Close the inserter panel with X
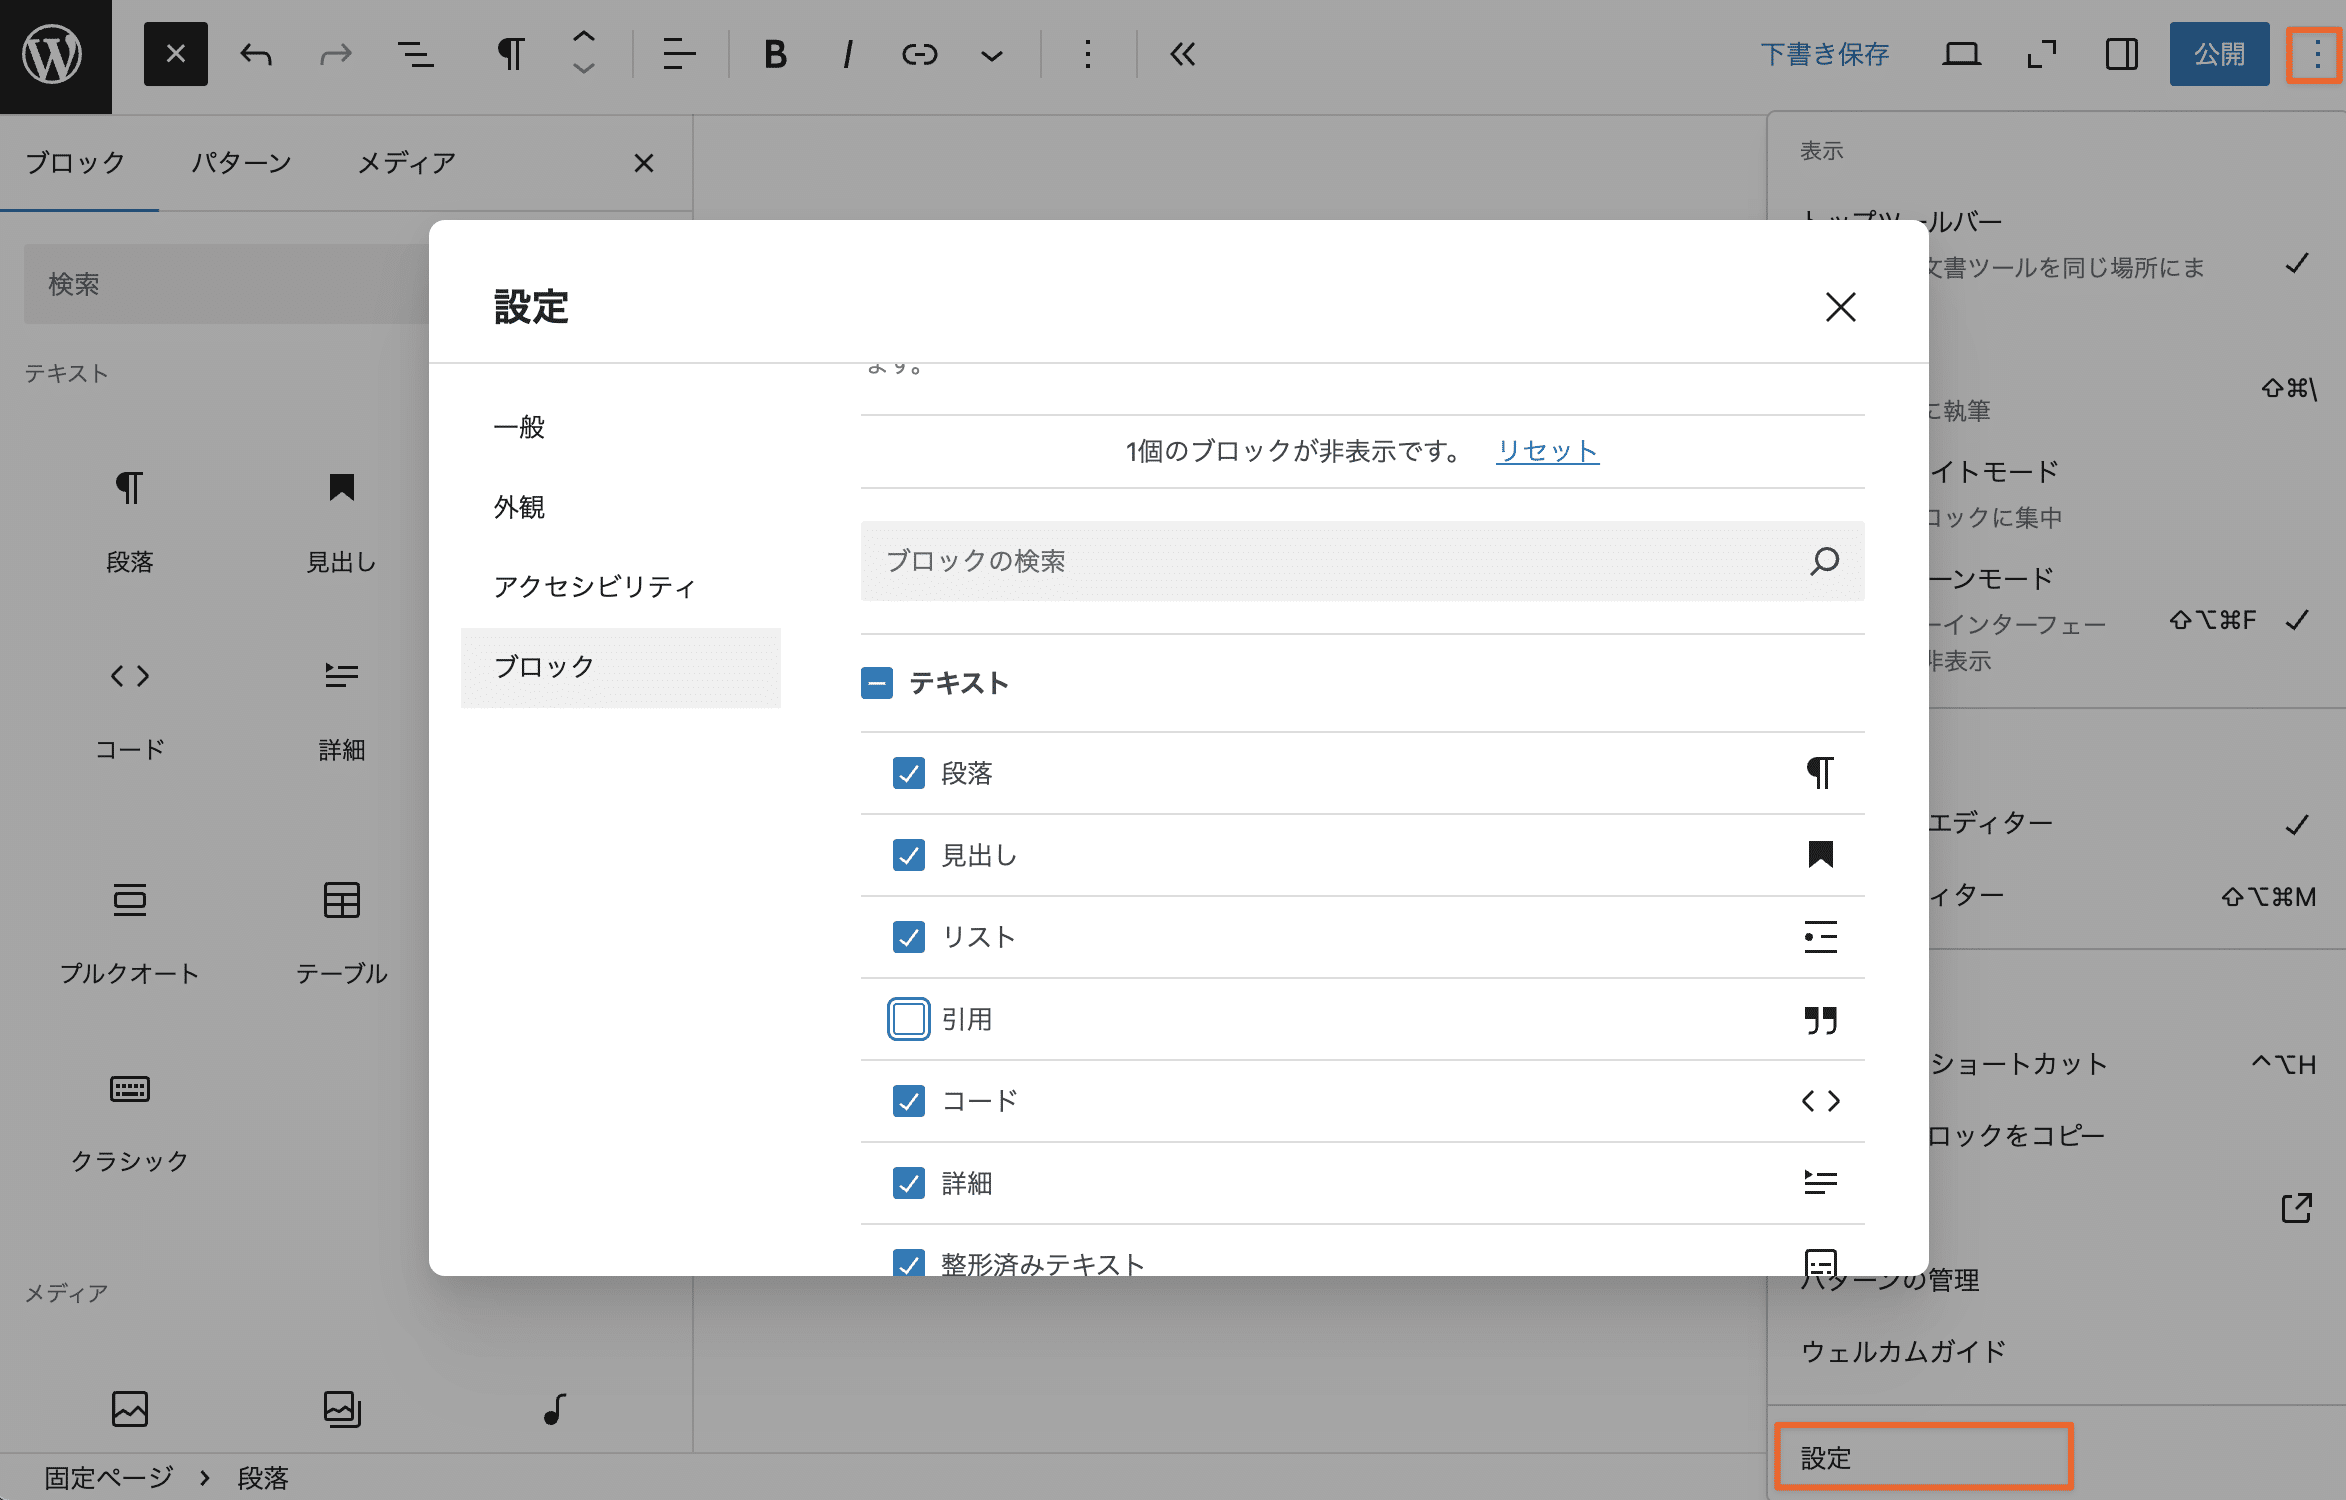This screenshot has width=2346, height=1500. click(644, 163)
